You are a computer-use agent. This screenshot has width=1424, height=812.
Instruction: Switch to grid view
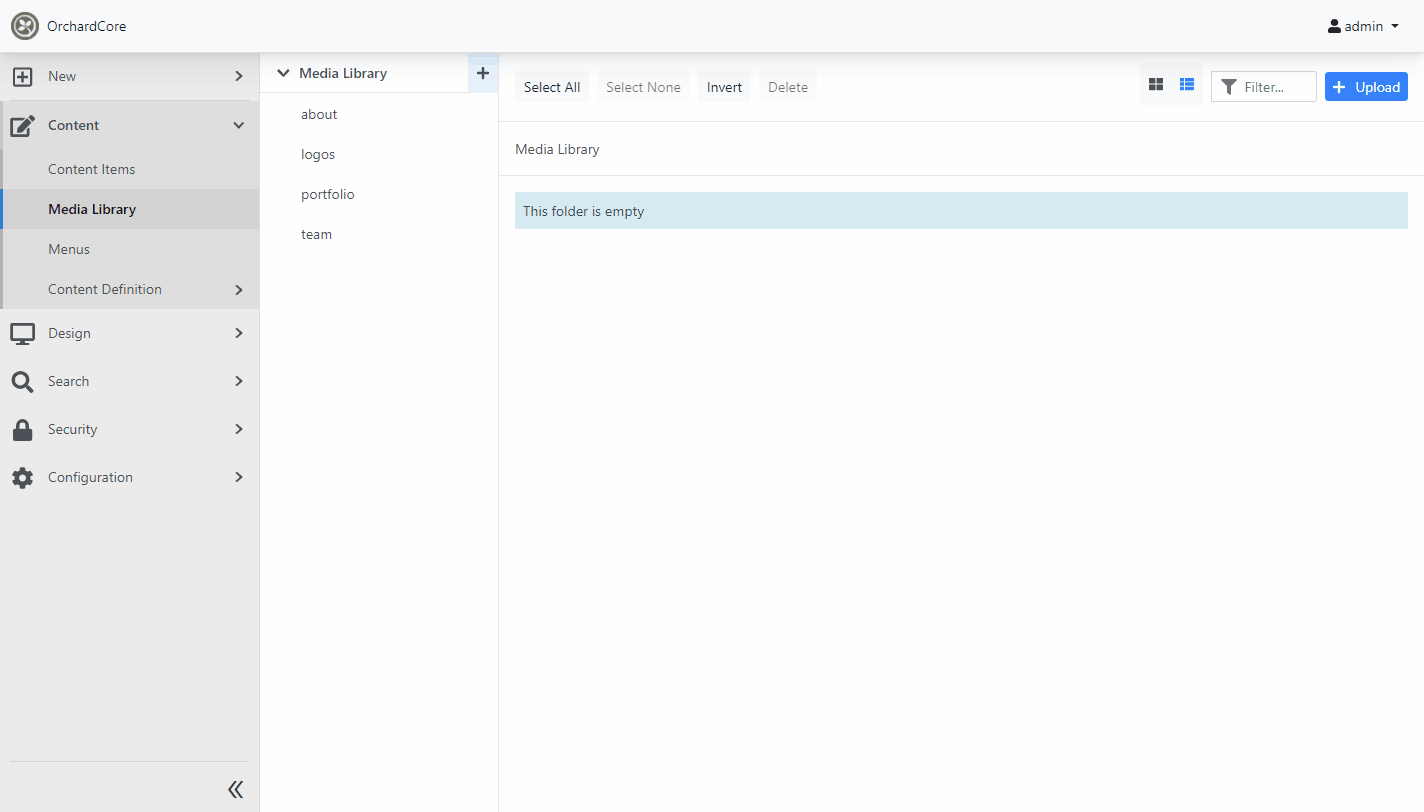coord(1156,85)
